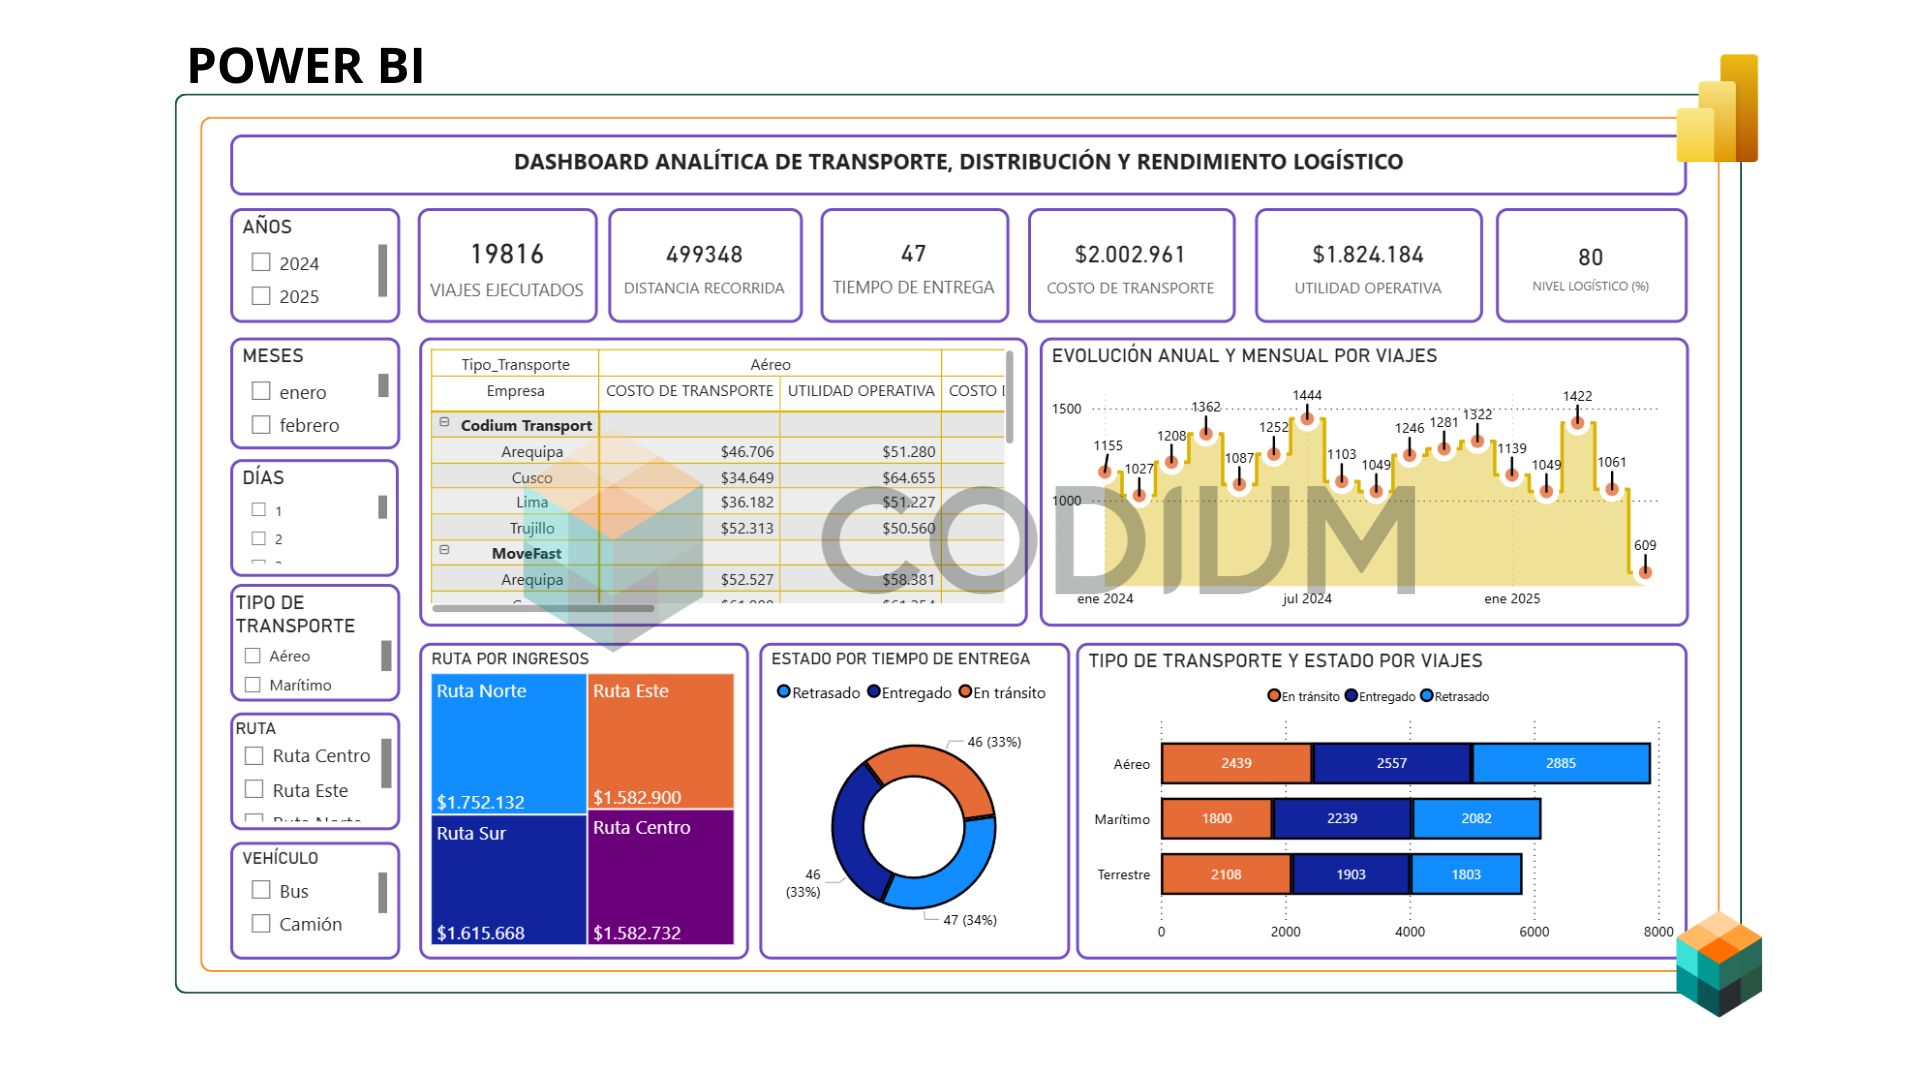Screen dimensions: 1920x1080
Task: Click Entregado legend marker in bar chart
Action: pos(1351,696)
